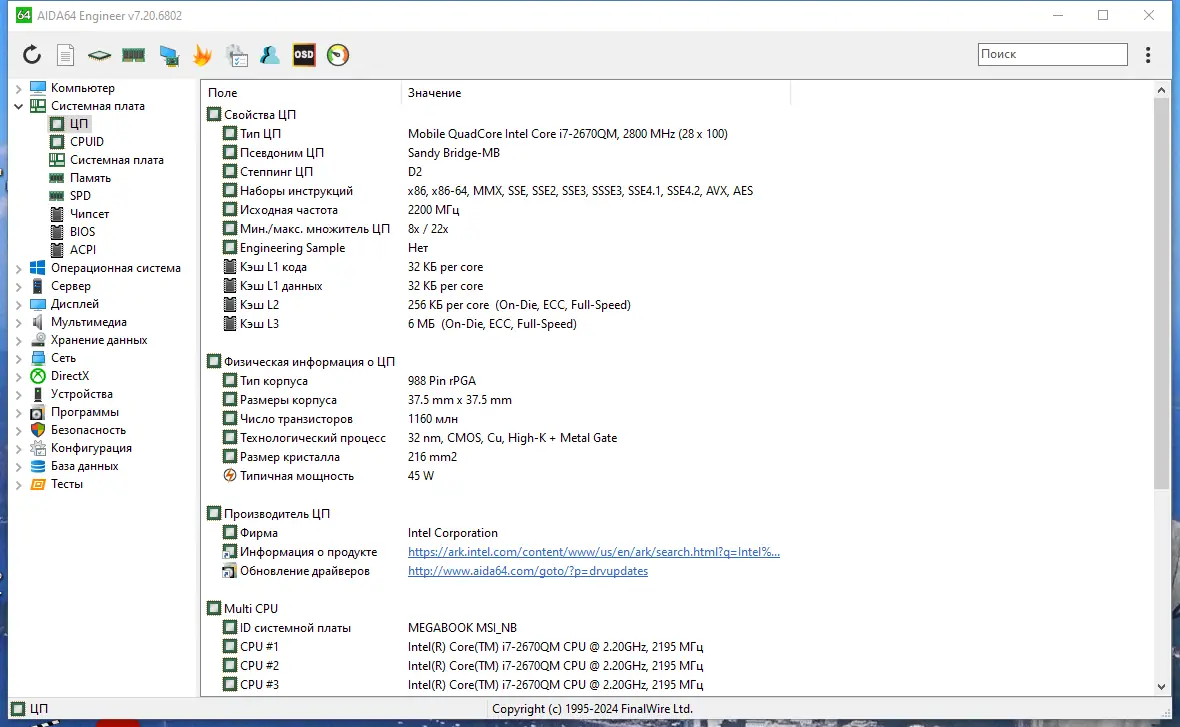
Task: Open the aida64.com driver updates link
Action: (x=528, y=570)
